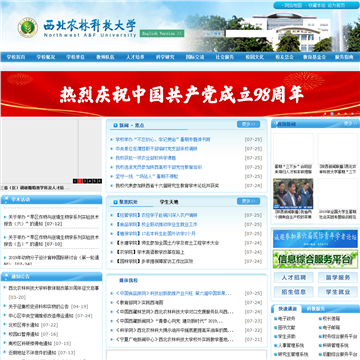Open the 人才招聘 button
The image size is (360, 360).
click(x=294, y=278)
